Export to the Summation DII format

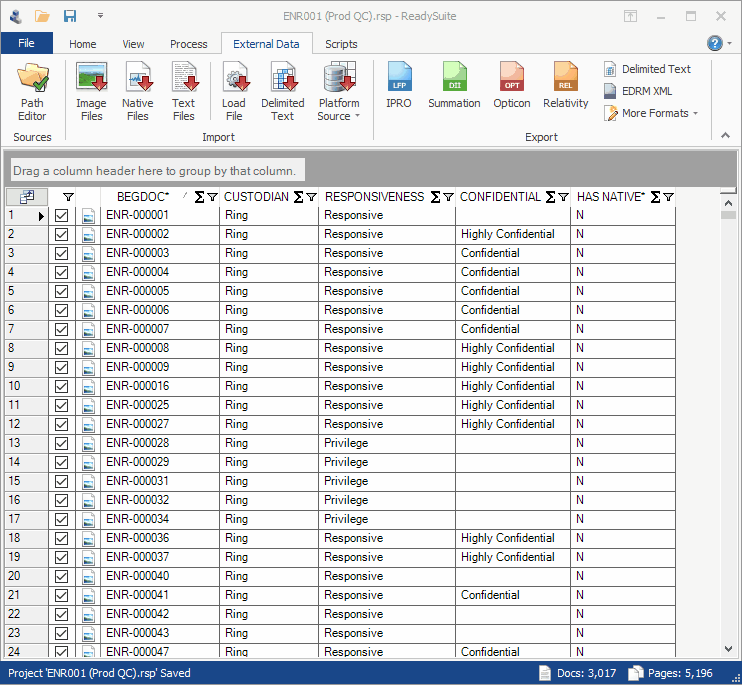click(x=454, y=86)
